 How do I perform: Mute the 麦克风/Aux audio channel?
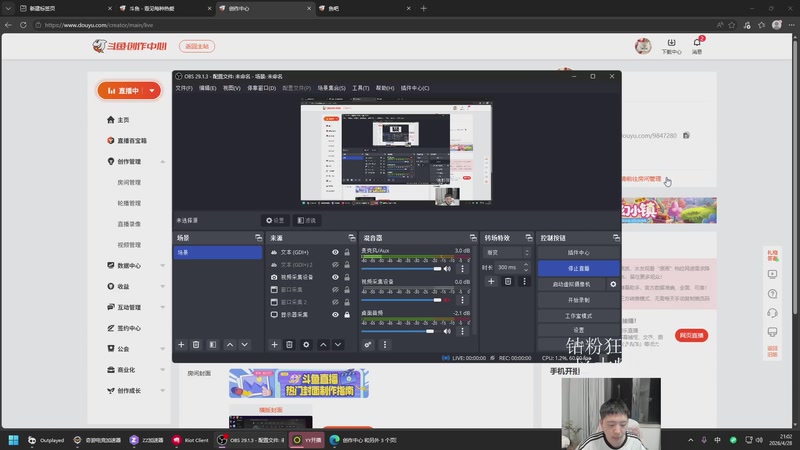(447, 269)
